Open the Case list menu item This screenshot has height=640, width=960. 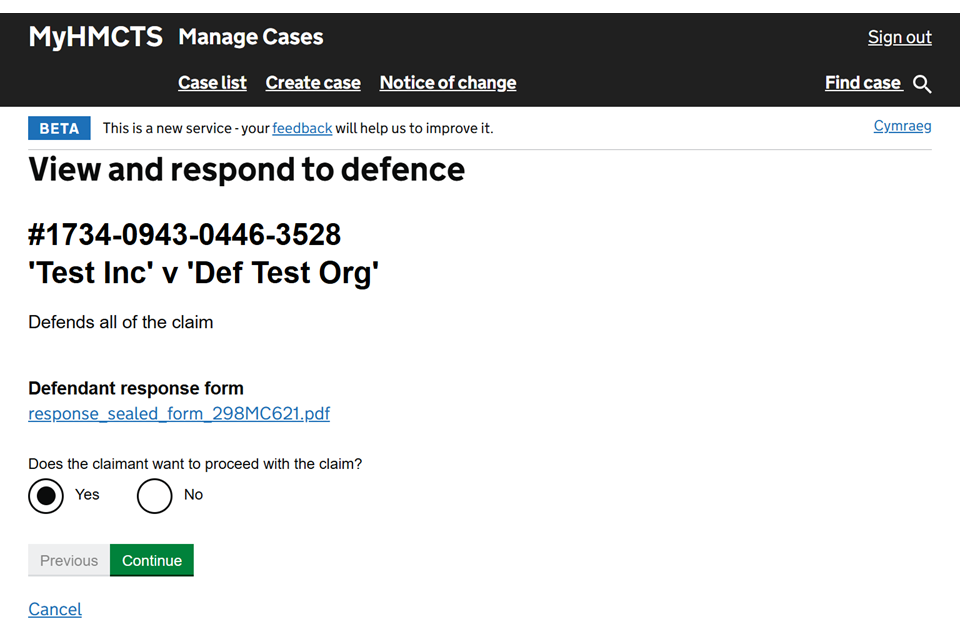(x=212, y=83)
